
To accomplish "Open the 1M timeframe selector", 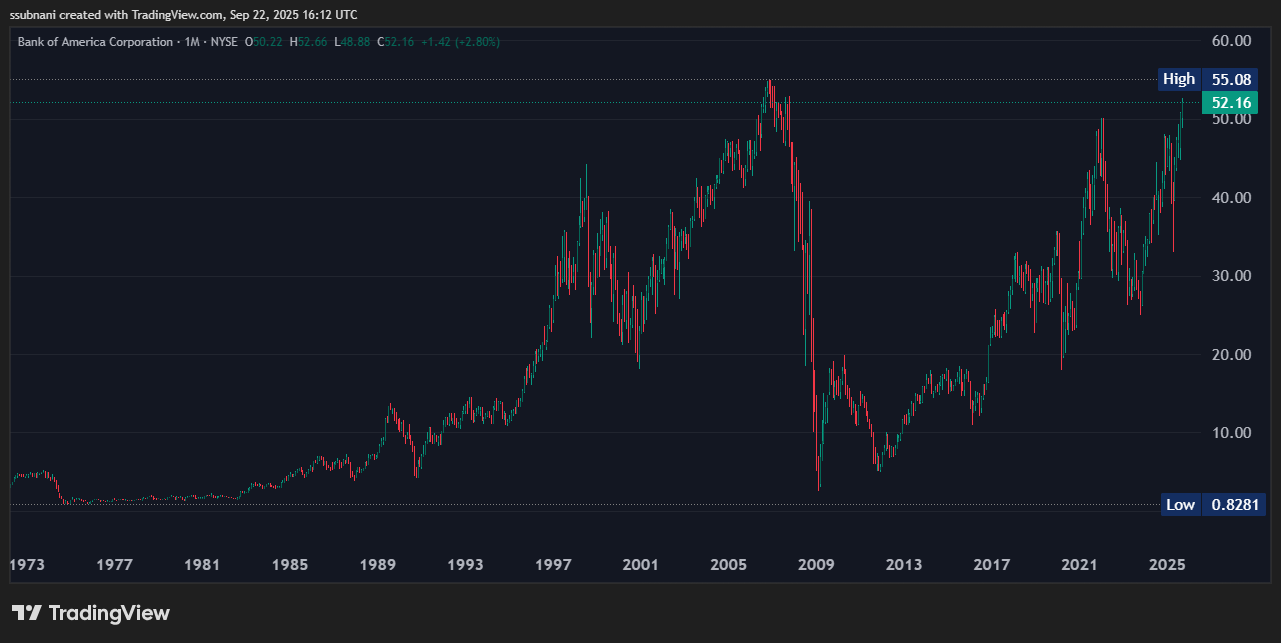I will (x=191, y=41).
